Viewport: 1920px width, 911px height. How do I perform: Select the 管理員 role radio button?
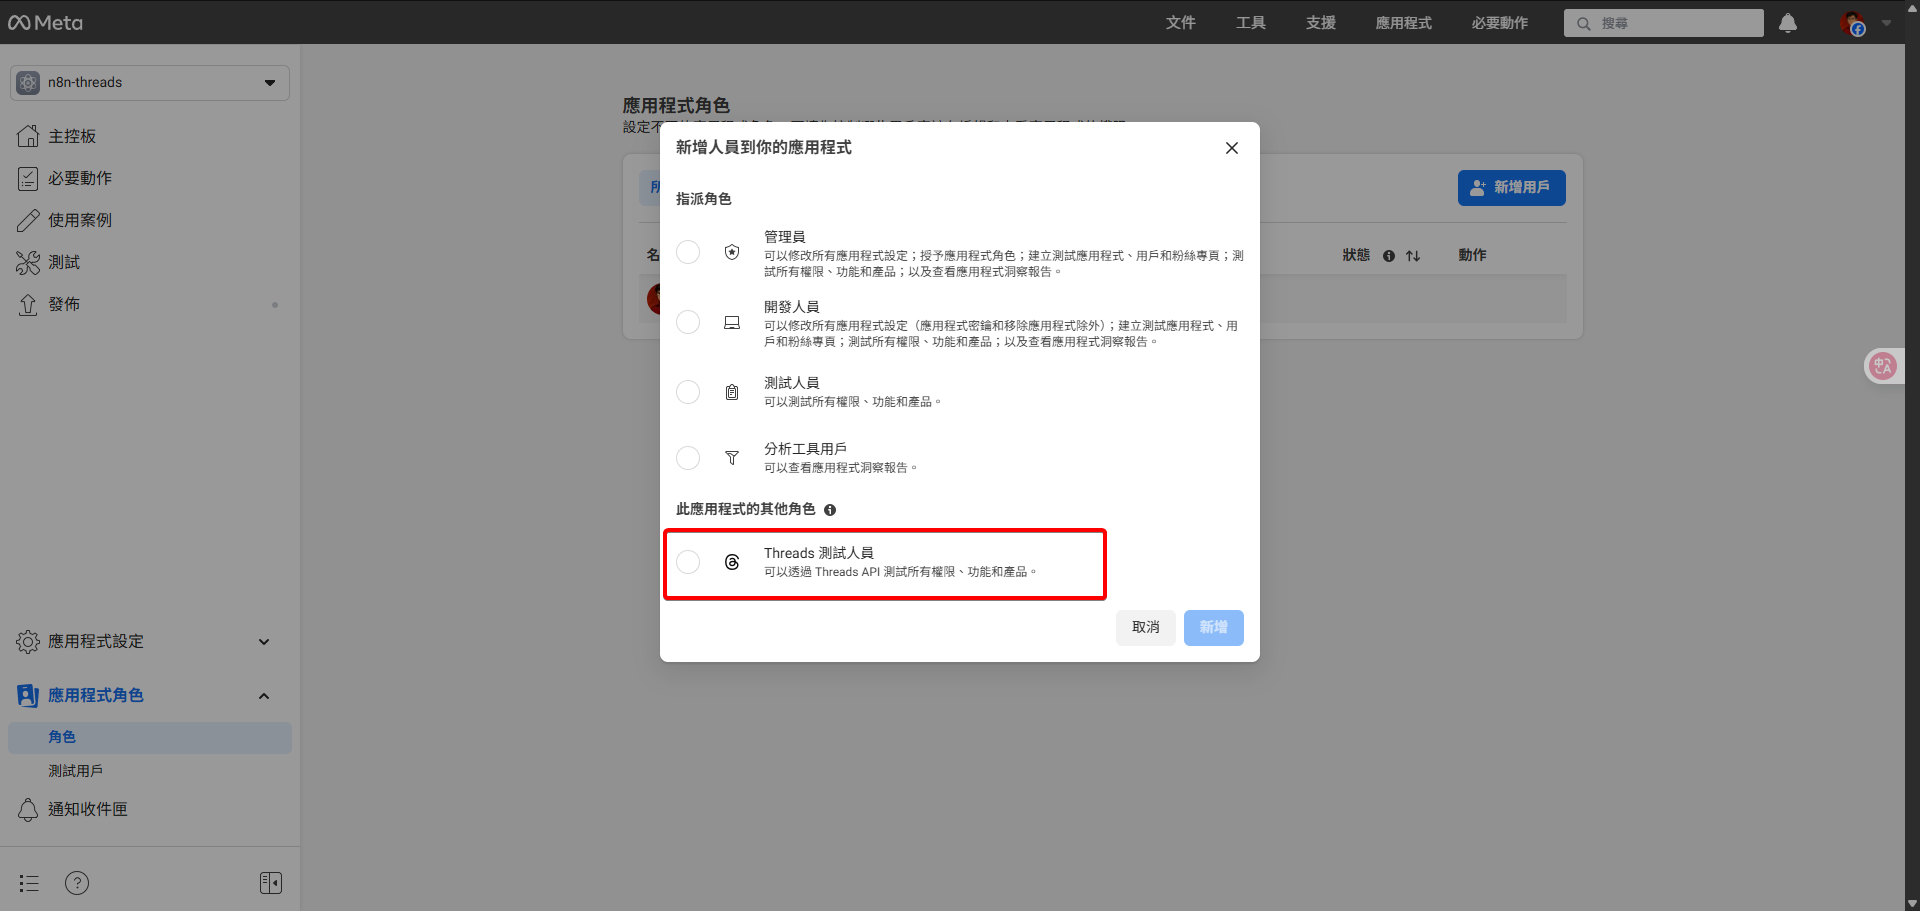[x=688, y=252]
